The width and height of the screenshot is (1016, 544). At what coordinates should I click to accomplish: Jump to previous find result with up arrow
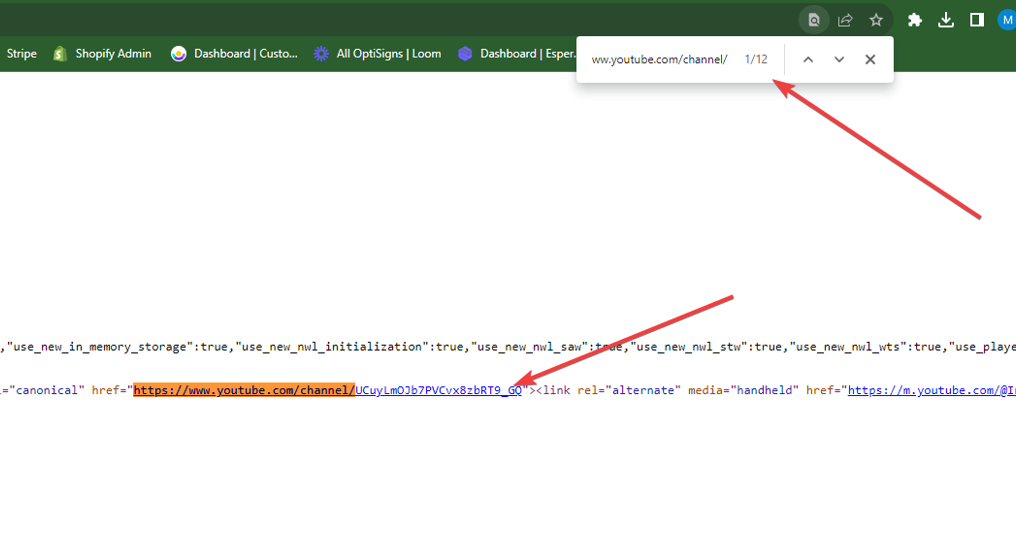click(x=808, y=60)
